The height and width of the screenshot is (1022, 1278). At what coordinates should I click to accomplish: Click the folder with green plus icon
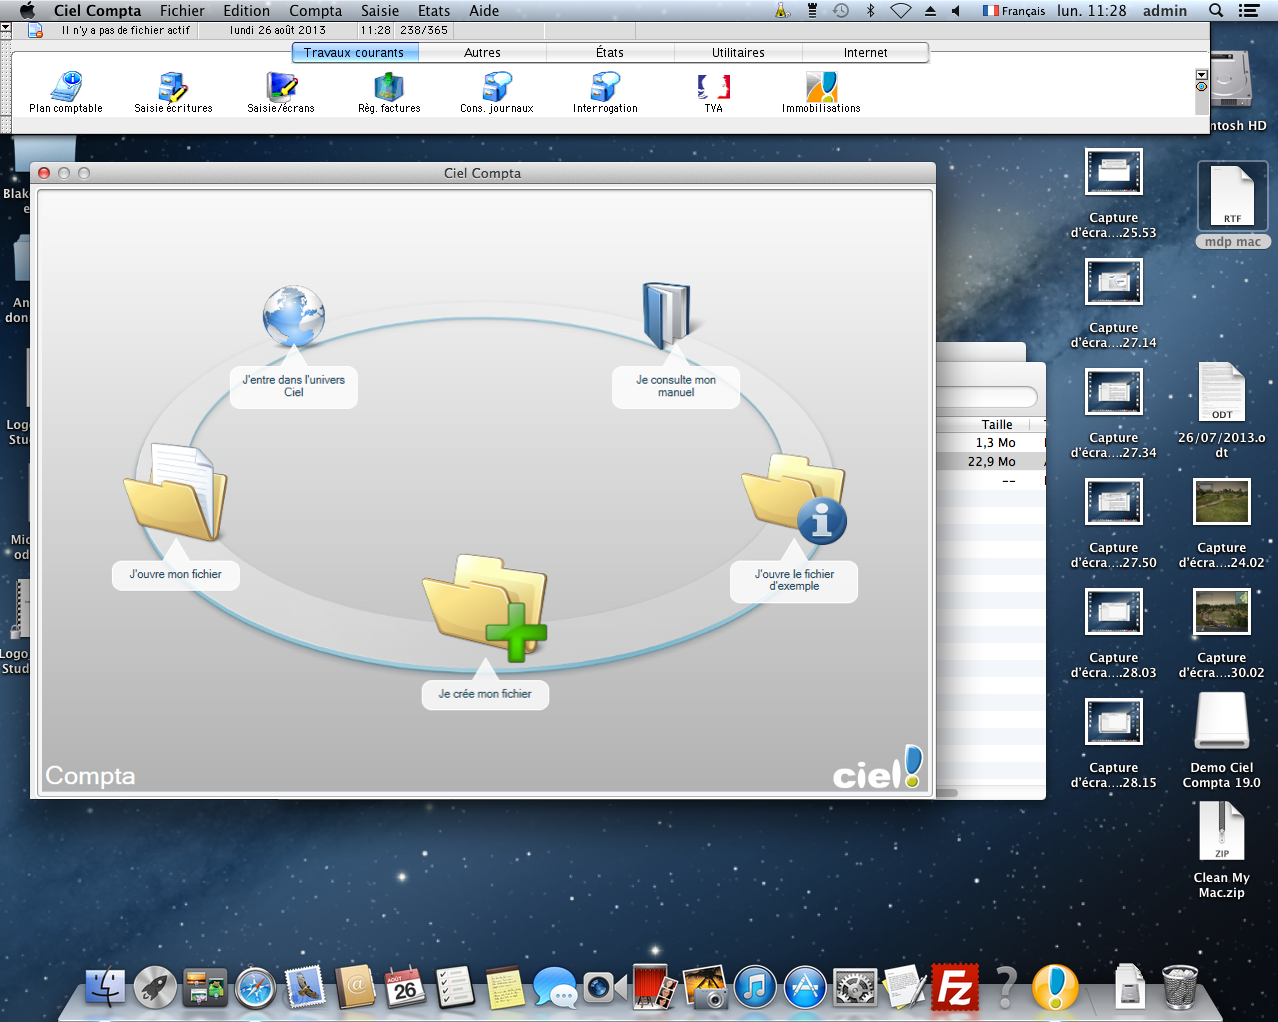click(486, 608)
